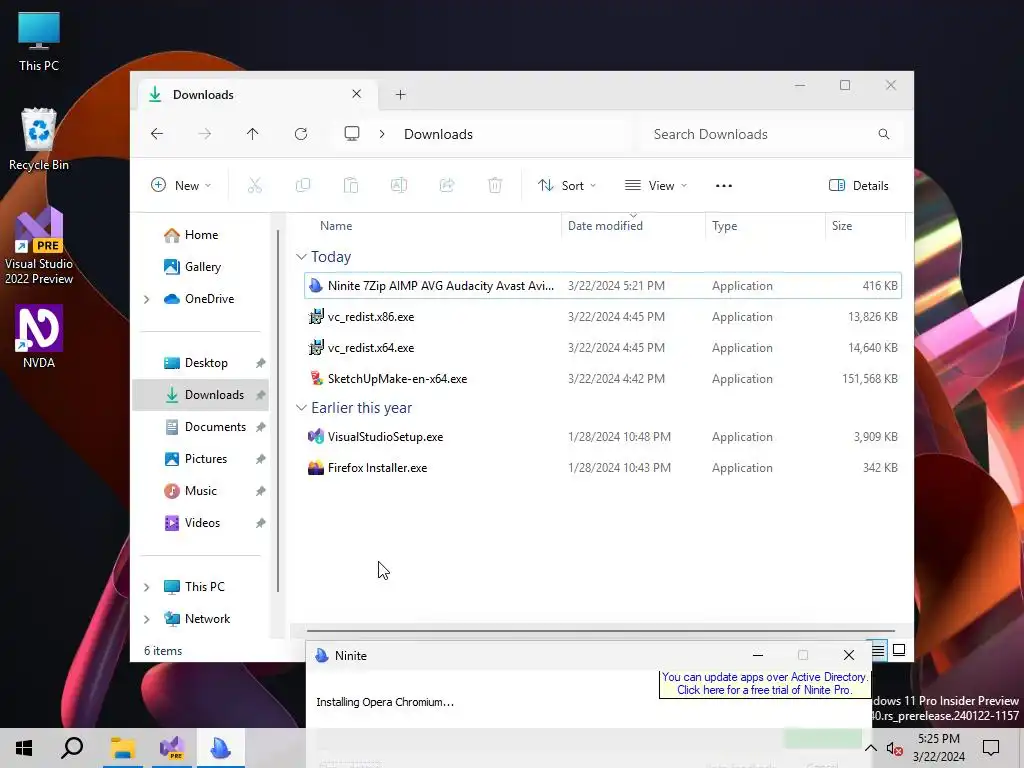Show hidden system tray icons
This screenshot has height=768, width=1024.
(x=871, y=748)
